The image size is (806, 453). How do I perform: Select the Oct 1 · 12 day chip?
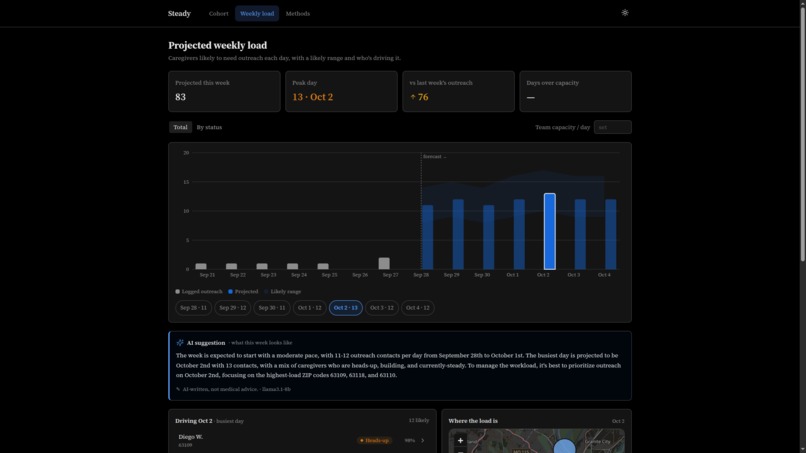[309, 307]
